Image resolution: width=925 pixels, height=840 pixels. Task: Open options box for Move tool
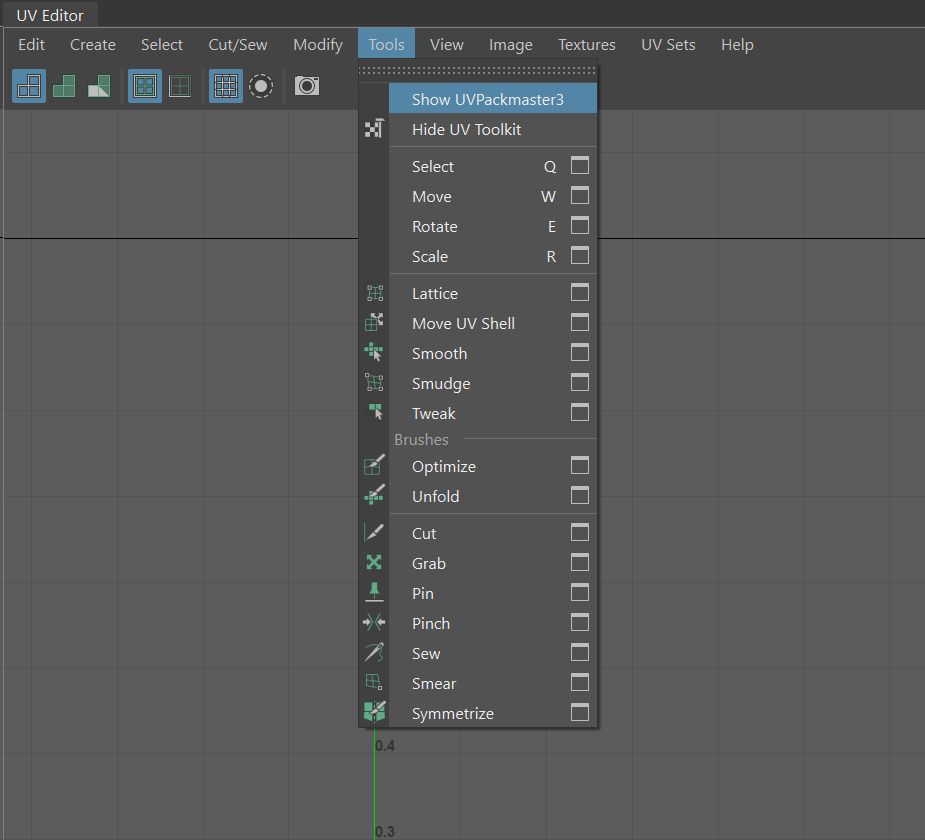pyautogui.click(x=580, y=196)
